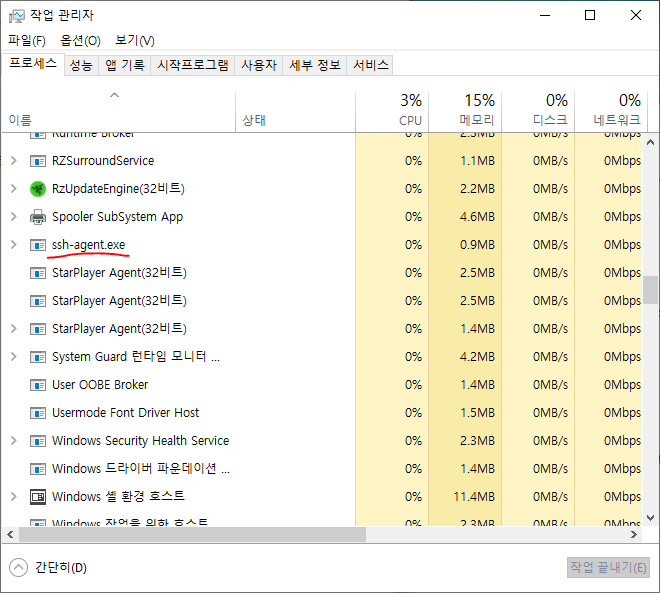
Task: Click the Windows 셸 환경 호스트 icon
Action: pos(38,497)
